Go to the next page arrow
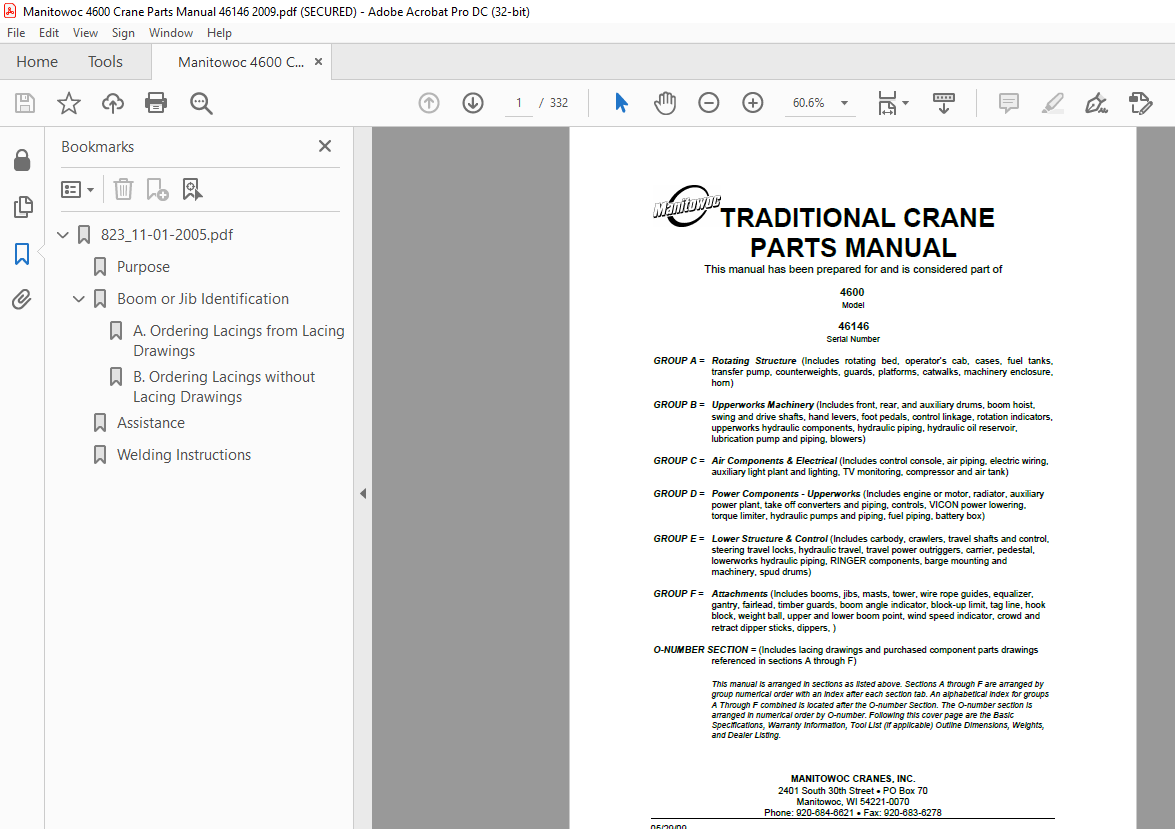 473,103
